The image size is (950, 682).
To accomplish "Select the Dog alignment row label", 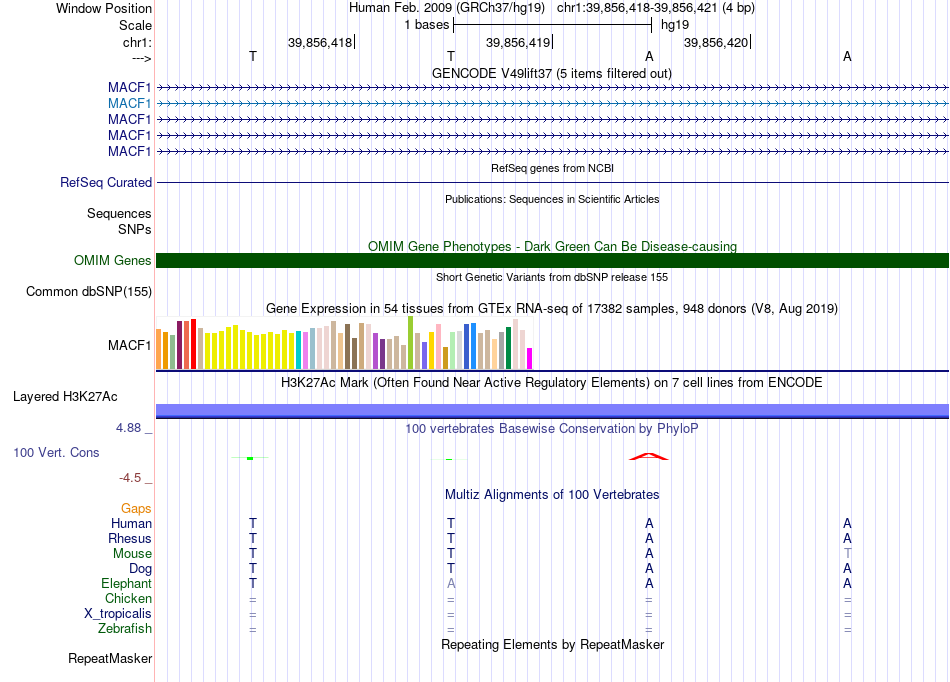I will click(141, 569).
